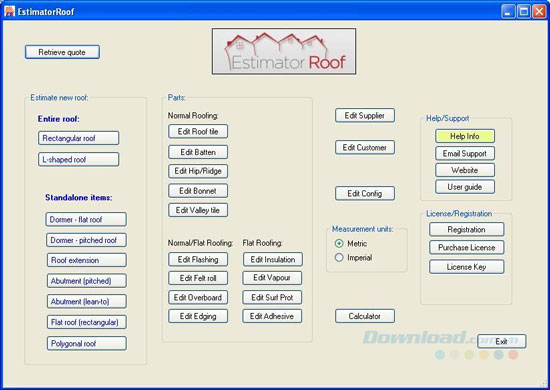The width and height of the screenshot is (550, 390).
Task: Click the Purchase License button
Action: point(467,248)
